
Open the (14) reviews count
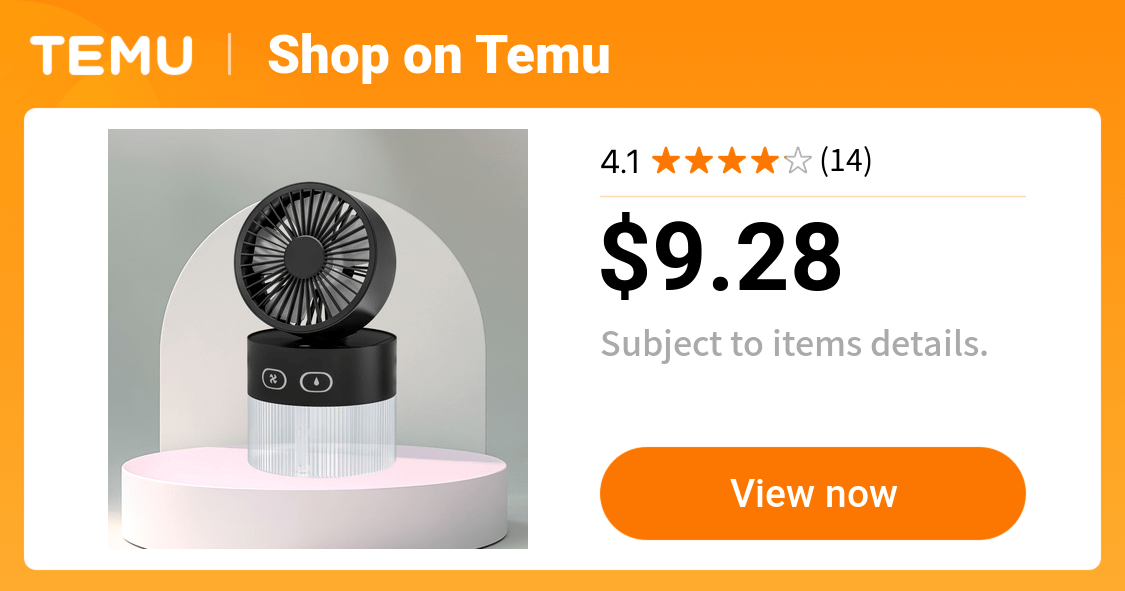coord(846,161)
